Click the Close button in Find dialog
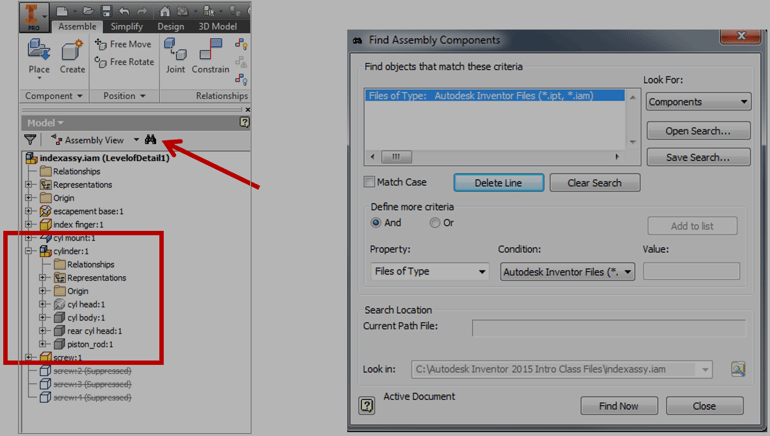Viewport: 770px width, 436px height. (704, 406)
